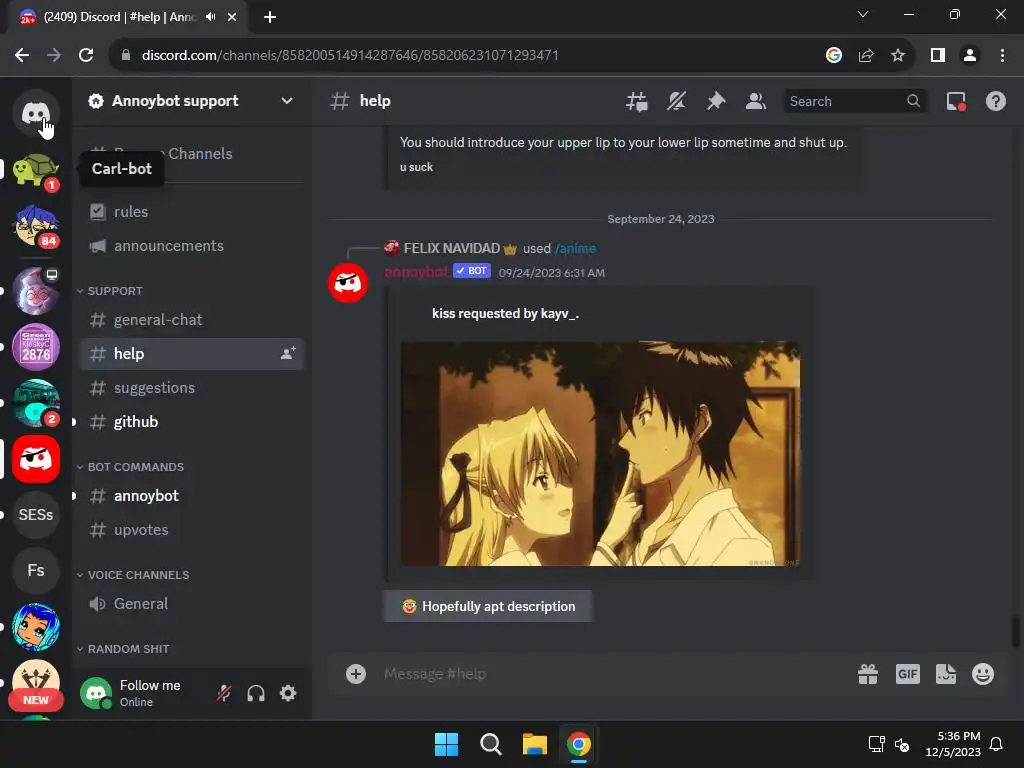
Task: Select the red Annoybot server icon
Action: [36, 459]
